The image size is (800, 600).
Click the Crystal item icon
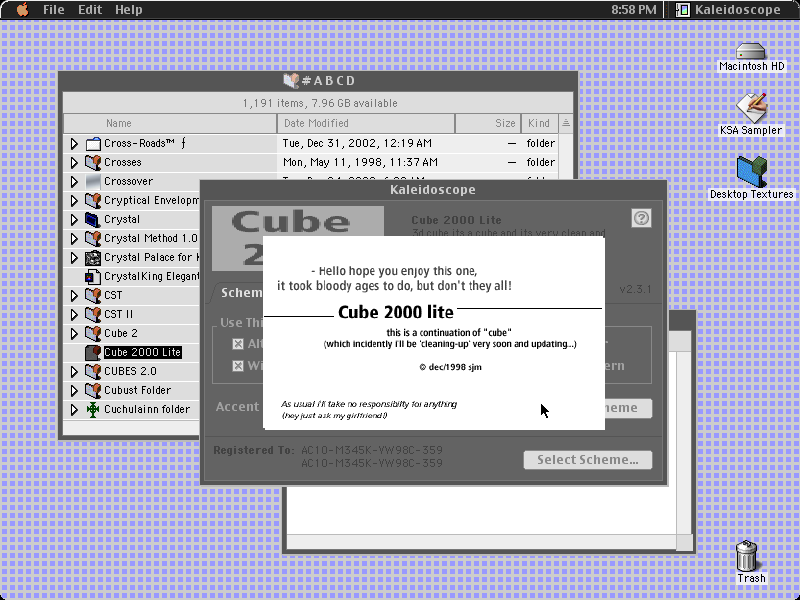pyautogui.click(x=93, y=219)
